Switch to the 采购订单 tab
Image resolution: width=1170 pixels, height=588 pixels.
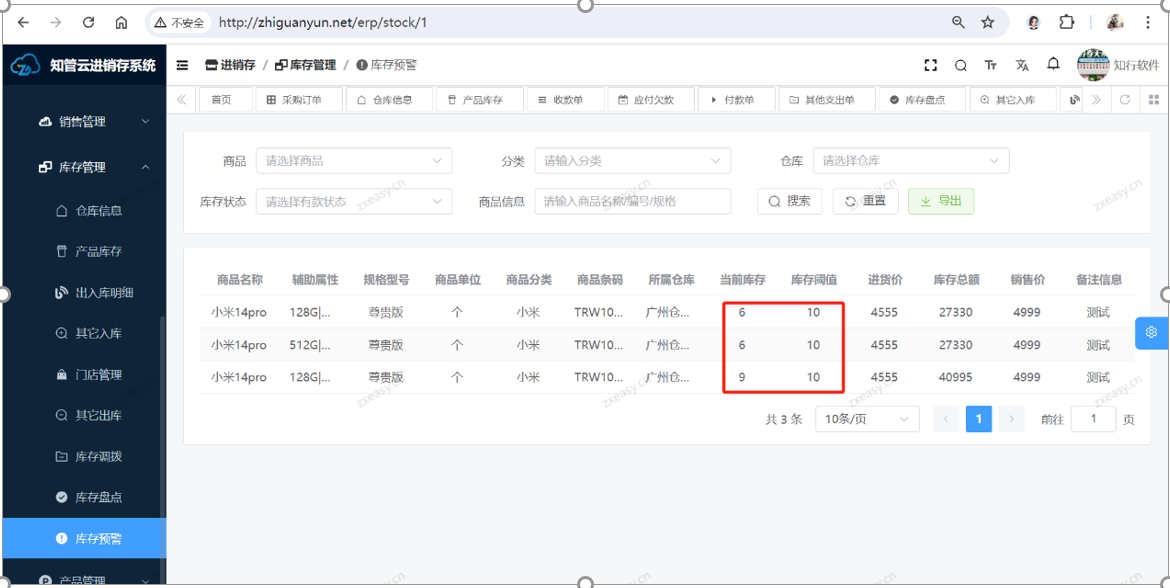tap(299, 99)
